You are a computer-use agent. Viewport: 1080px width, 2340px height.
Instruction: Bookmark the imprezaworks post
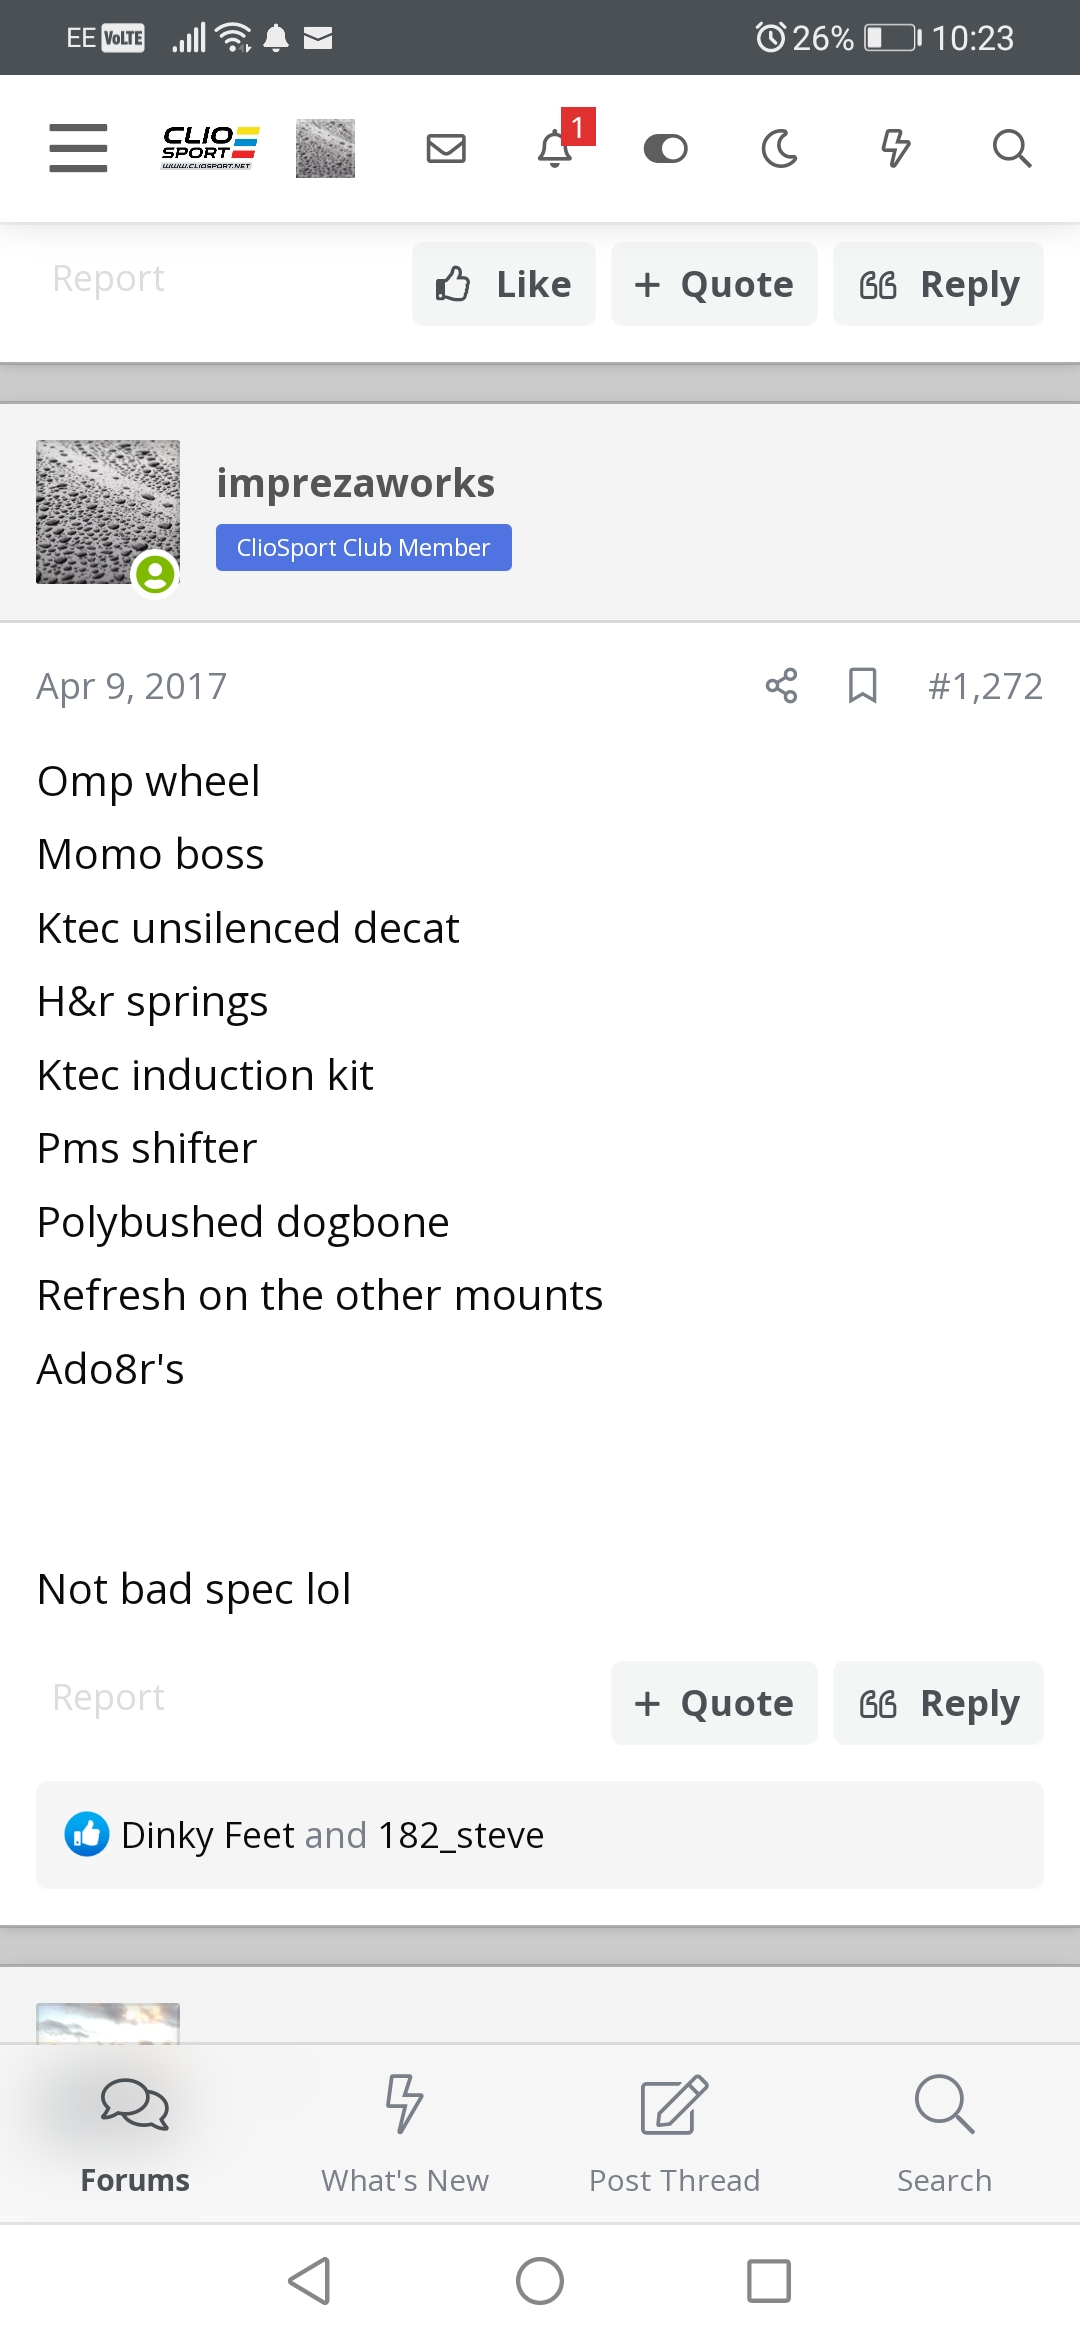point(862,686)
